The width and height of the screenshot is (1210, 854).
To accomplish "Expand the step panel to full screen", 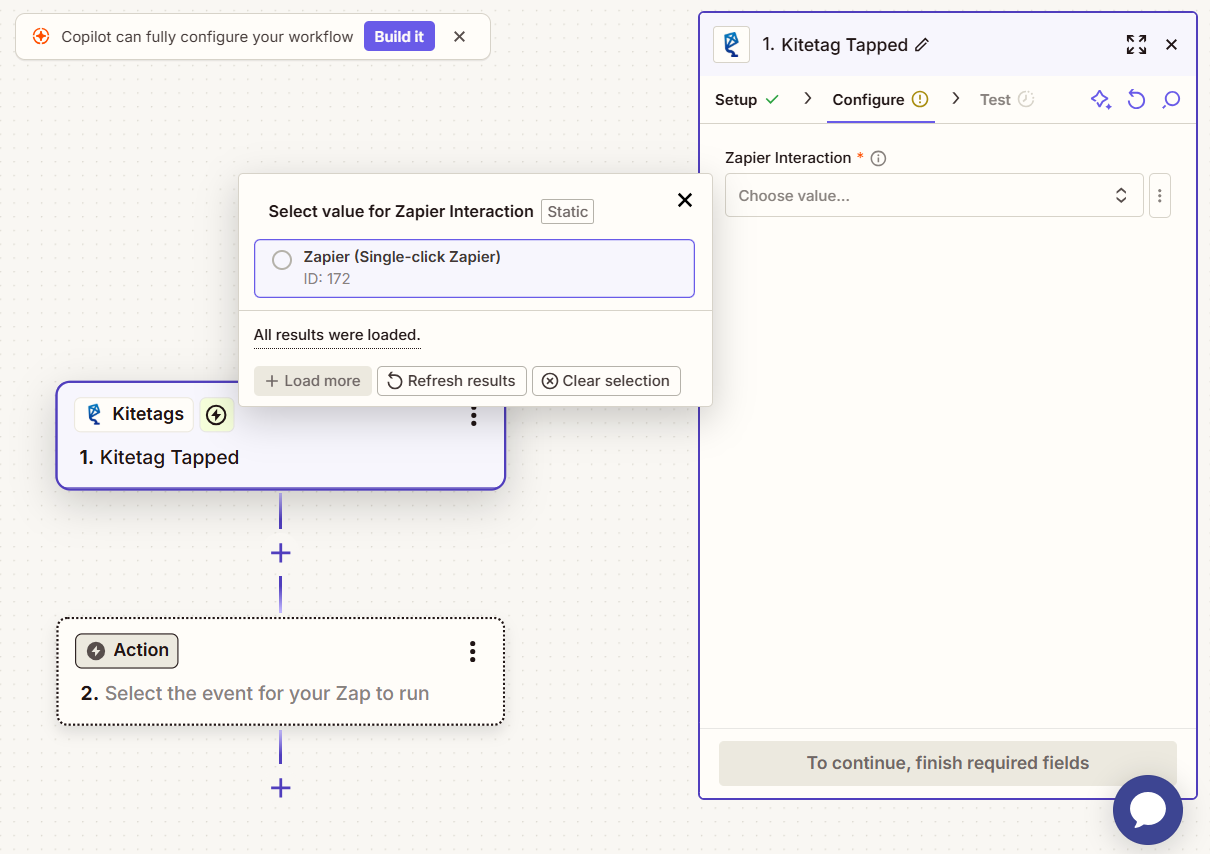I will [x=1136, y=45].
